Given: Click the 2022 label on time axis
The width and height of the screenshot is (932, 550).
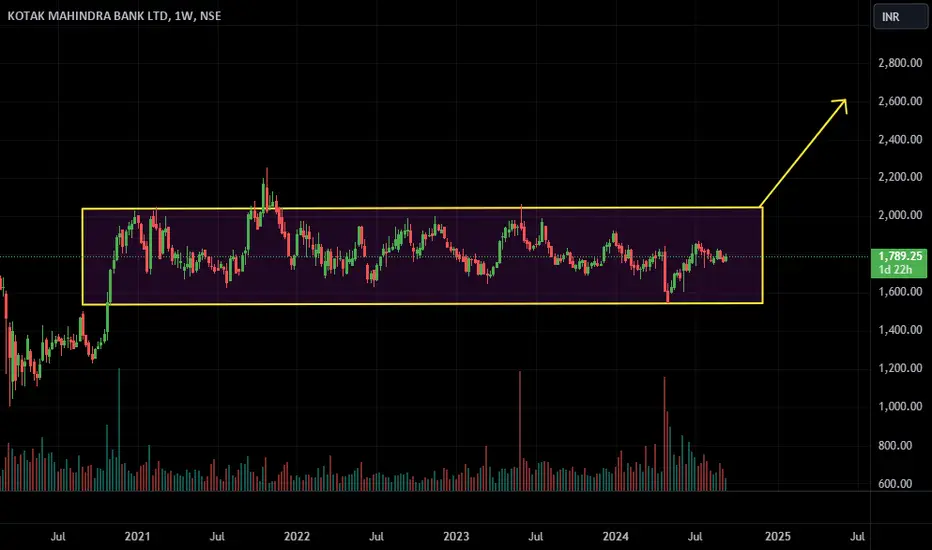Looking at the screenshot, I should click(x=297, y=536).
